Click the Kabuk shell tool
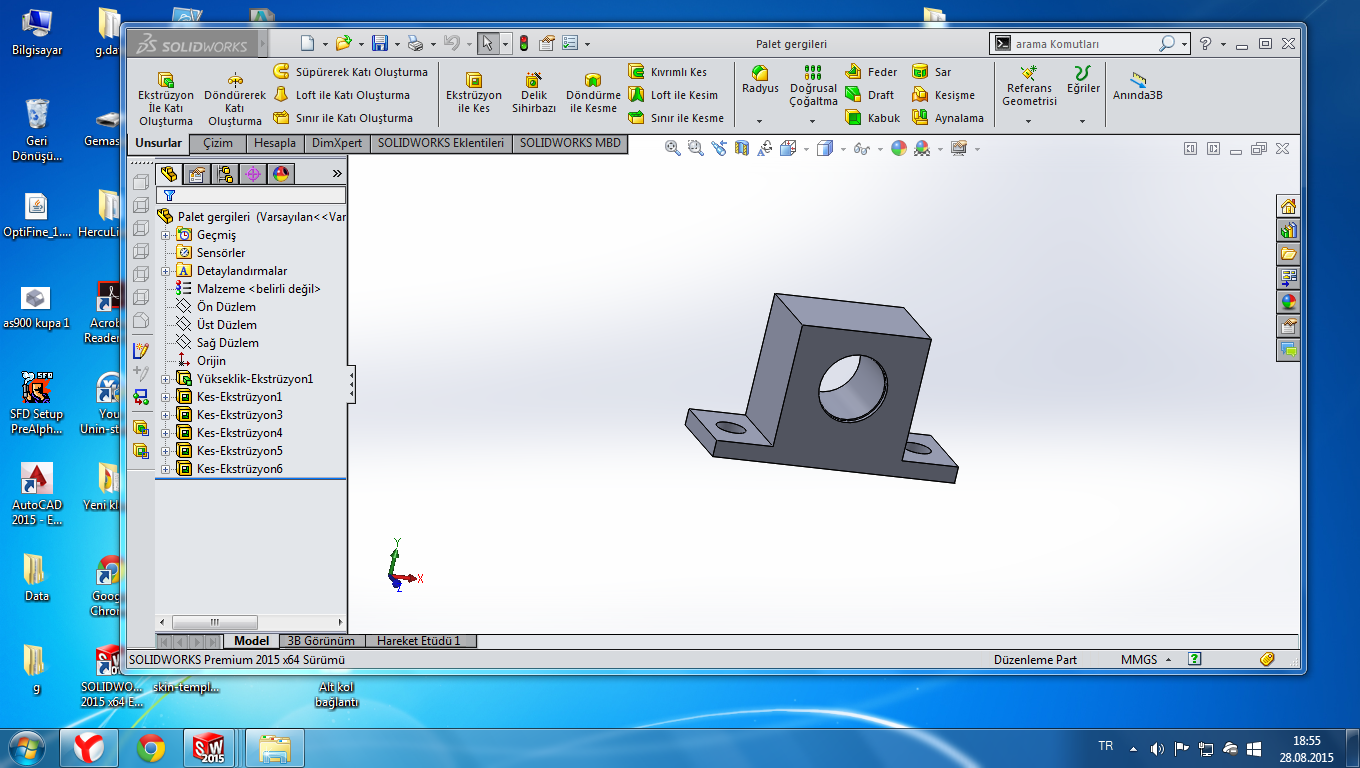 (x=872, y=118)
